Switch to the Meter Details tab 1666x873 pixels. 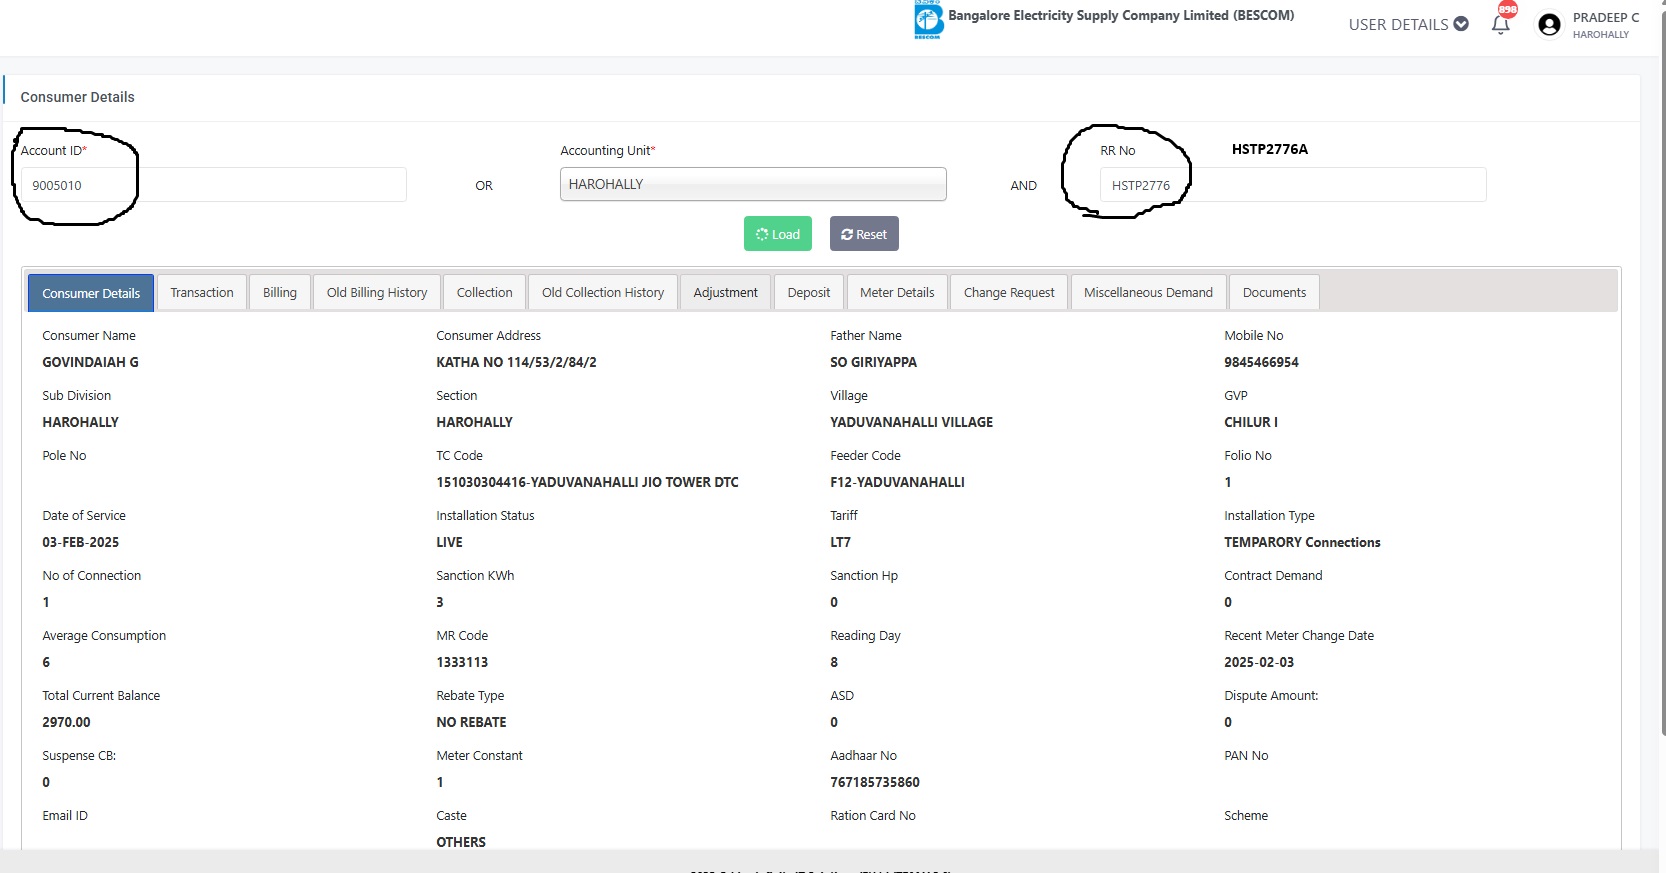(897, 292)
